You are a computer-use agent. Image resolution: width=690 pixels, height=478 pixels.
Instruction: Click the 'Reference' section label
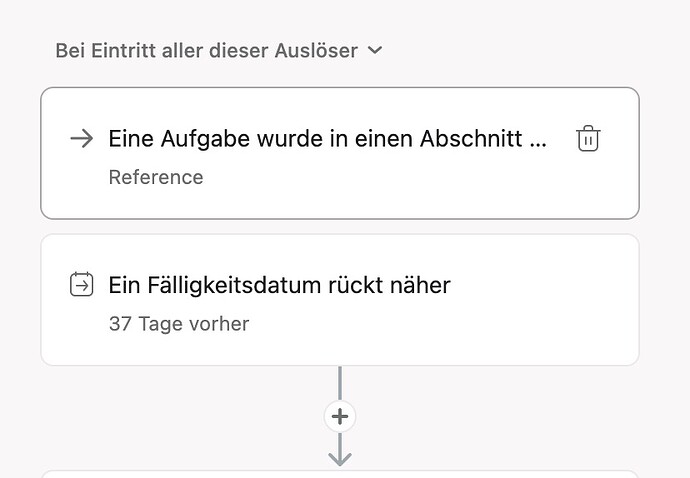[155, 177]
